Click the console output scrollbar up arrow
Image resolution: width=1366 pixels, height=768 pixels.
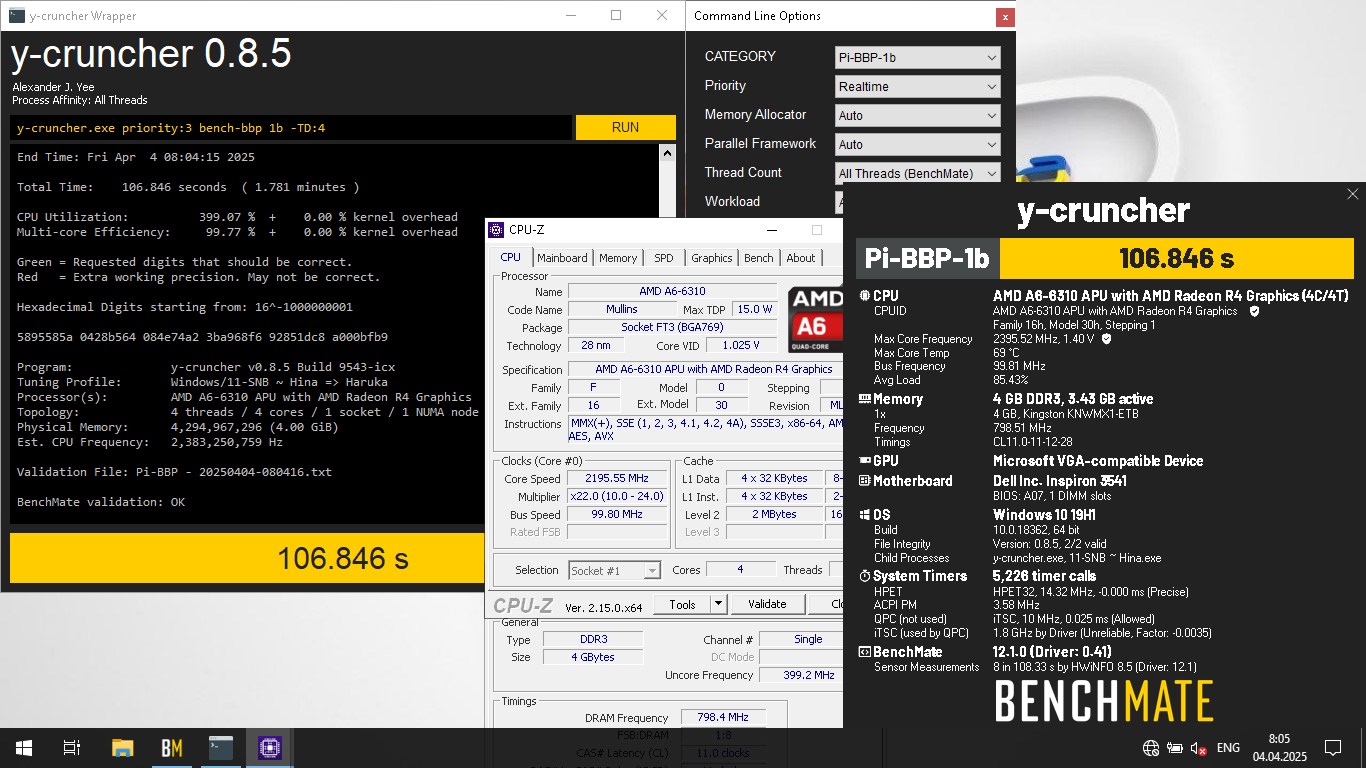click(x=667, y=153)
